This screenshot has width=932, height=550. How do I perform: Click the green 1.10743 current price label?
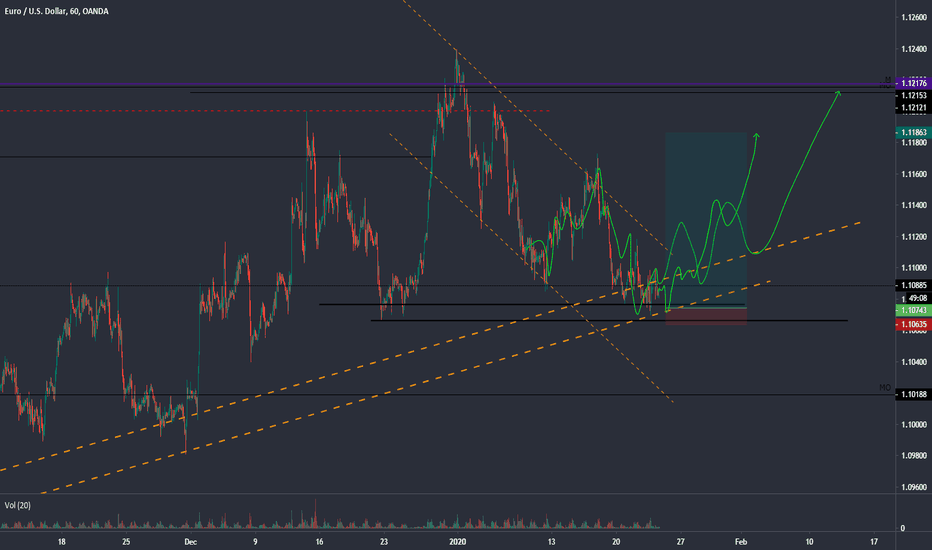(x=911, y=311)
